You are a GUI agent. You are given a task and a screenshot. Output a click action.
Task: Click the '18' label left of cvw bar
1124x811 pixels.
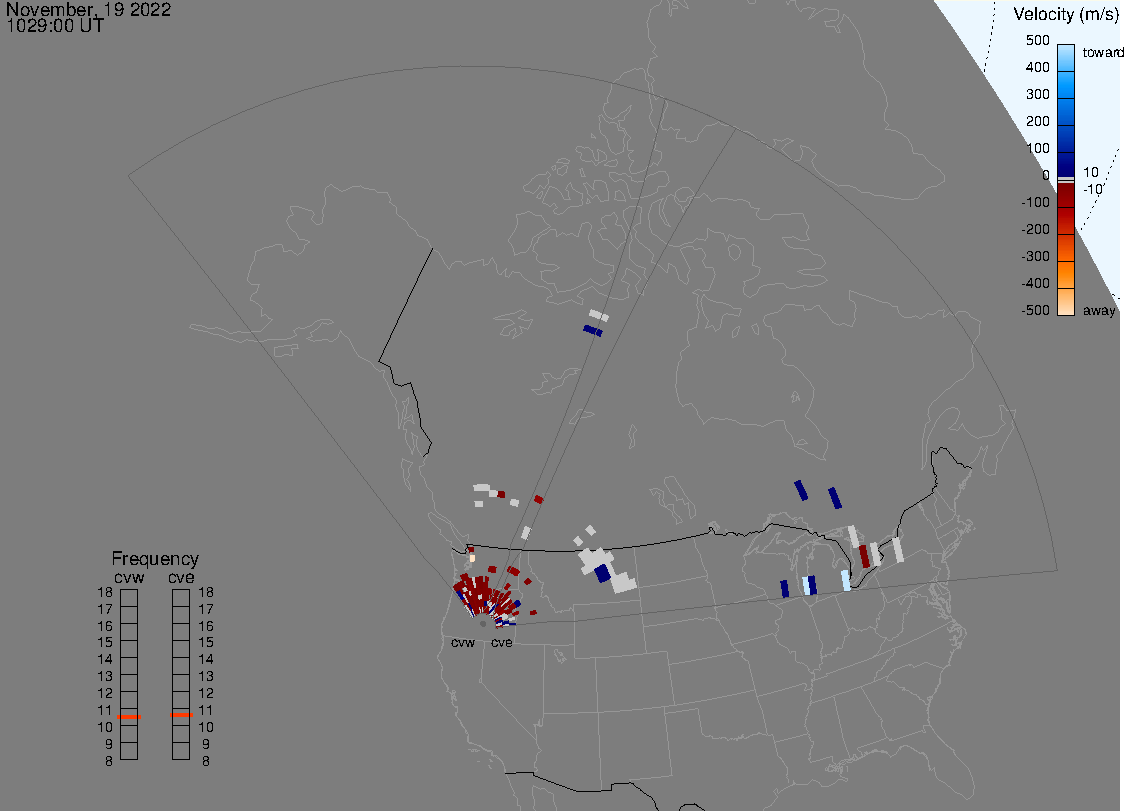click(105, 592)
